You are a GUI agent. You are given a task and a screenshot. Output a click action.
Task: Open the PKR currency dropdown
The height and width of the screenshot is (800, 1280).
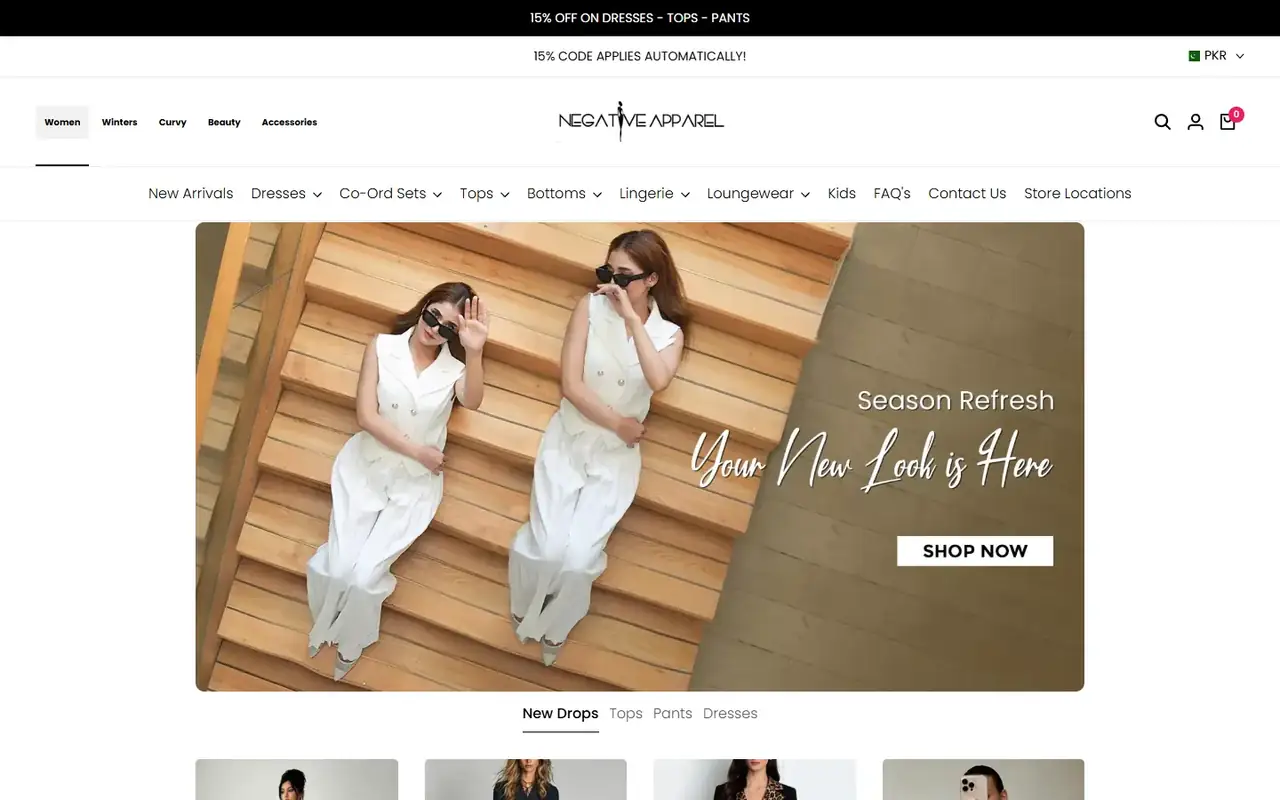coord(1216,56)
